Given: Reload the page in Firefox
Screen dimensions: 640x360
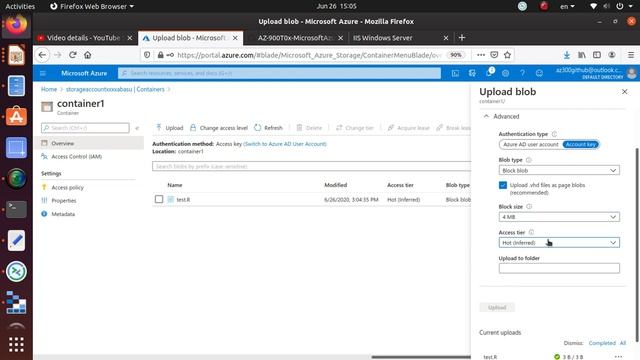Looking at the screenshot, I should tap(73, 55).
